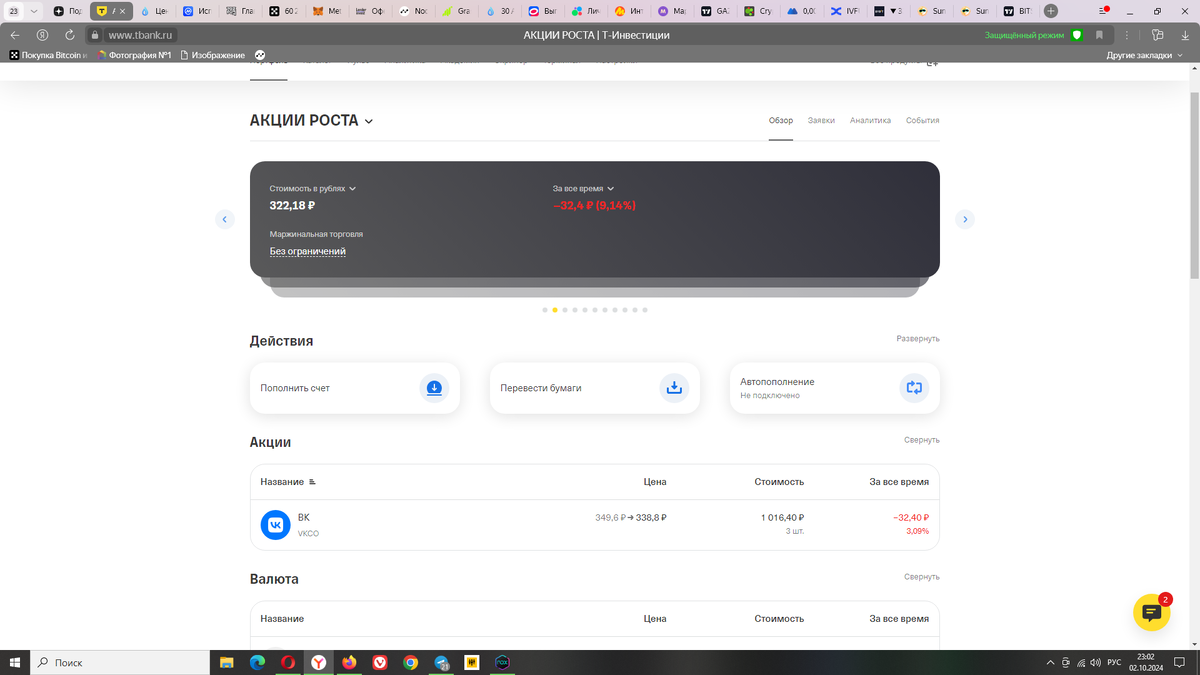The width and height of the screenshot is (1200, 675).
Task: Open the За все время period dropdown
Action: (583, 188)
